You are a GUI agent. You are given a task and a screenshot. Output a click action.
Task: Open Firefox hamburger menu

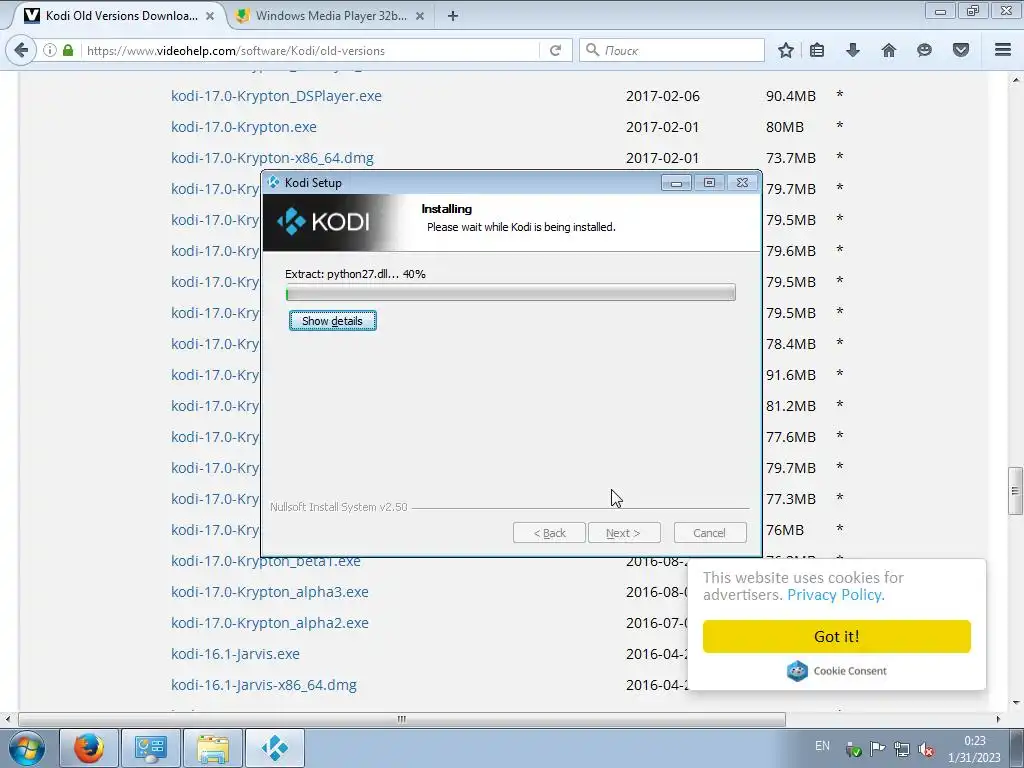[x=1003, y=50]
